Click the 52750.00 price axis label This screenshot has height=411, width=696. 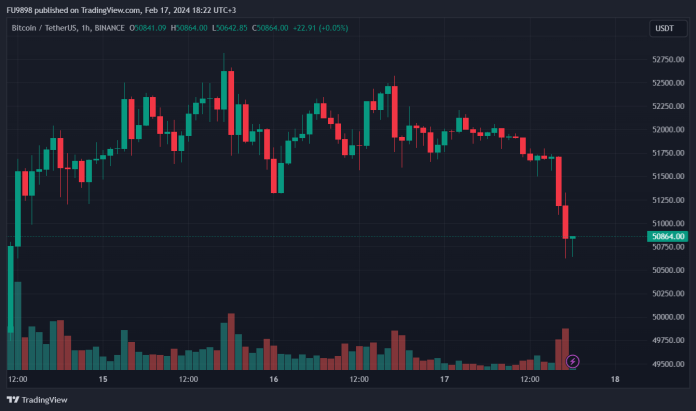pos(667,59)
